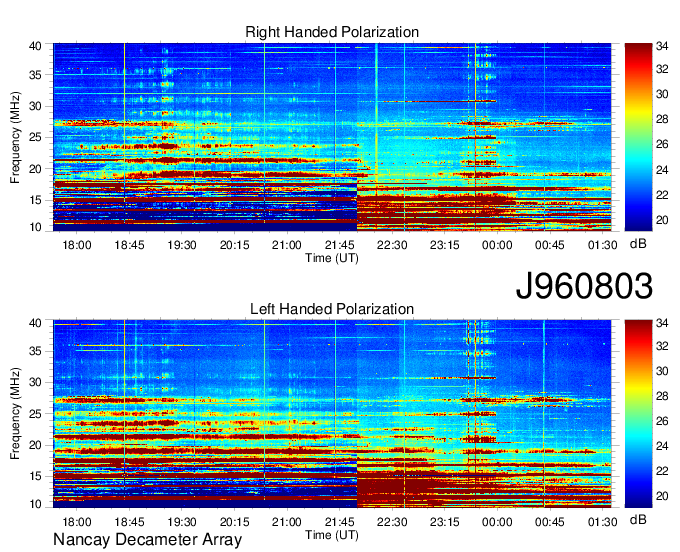Click the 21:00 time tick of Right Handed plot
The image size is (680, 552).
287,245
